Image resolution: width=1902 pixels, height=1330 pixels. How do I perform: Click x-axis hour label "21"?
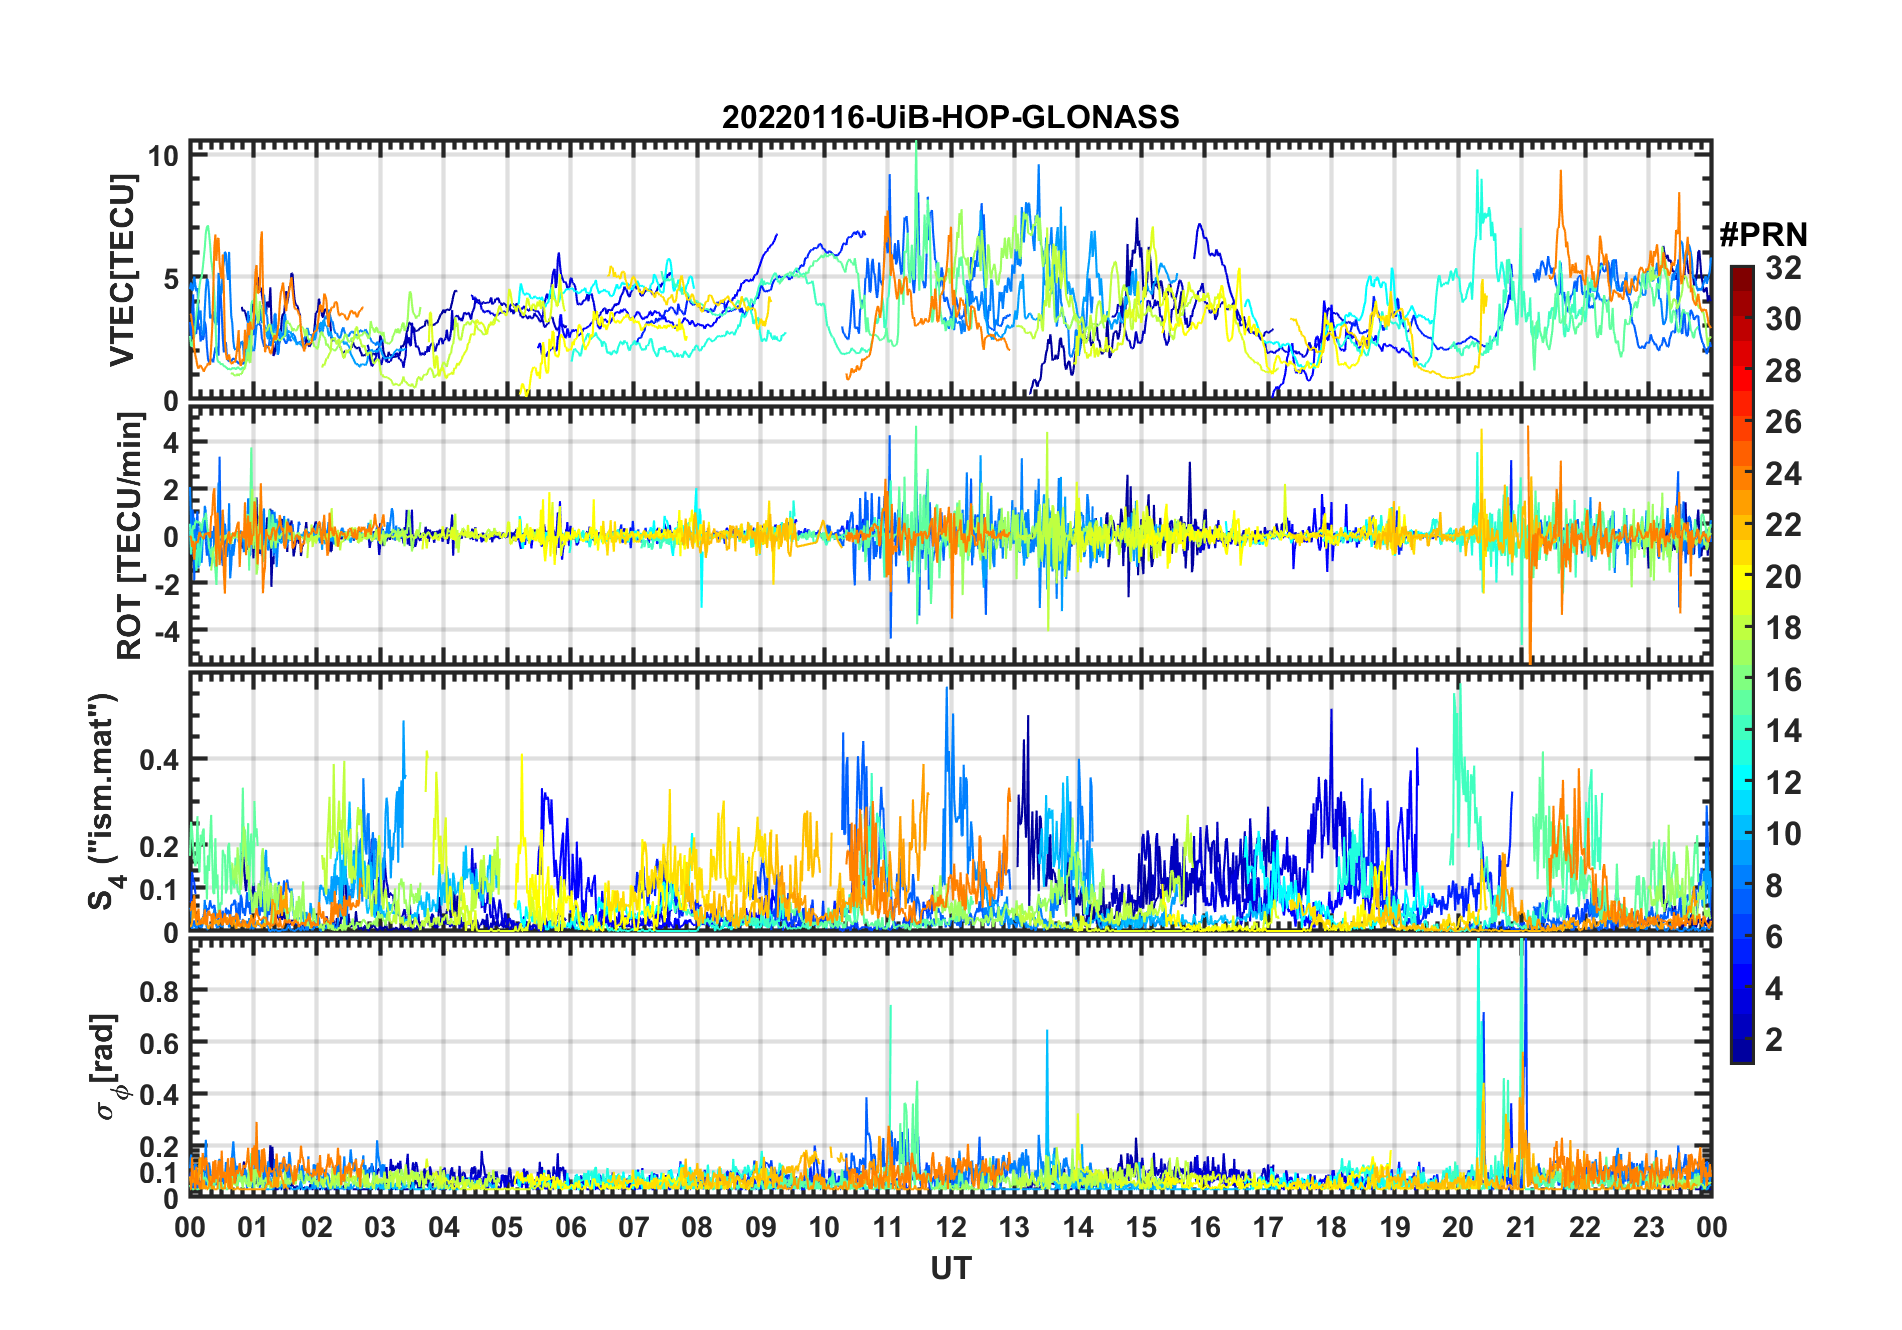pos(1522,1227)
